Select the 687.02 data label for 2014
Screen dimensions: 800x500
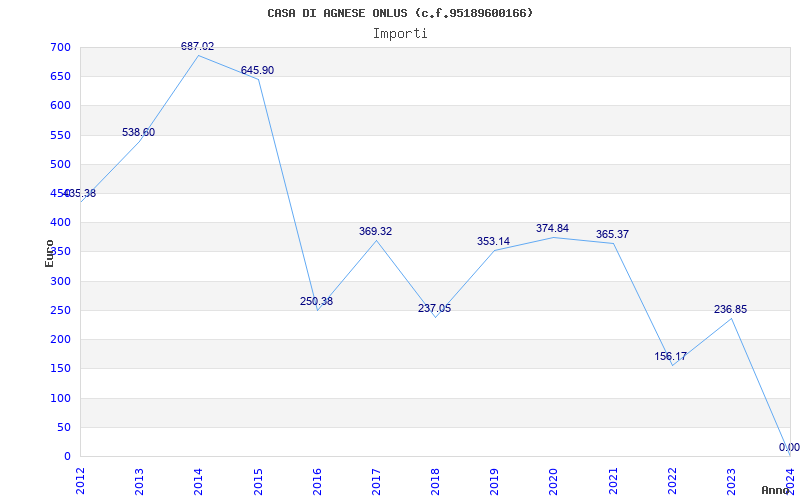(197, 46)
